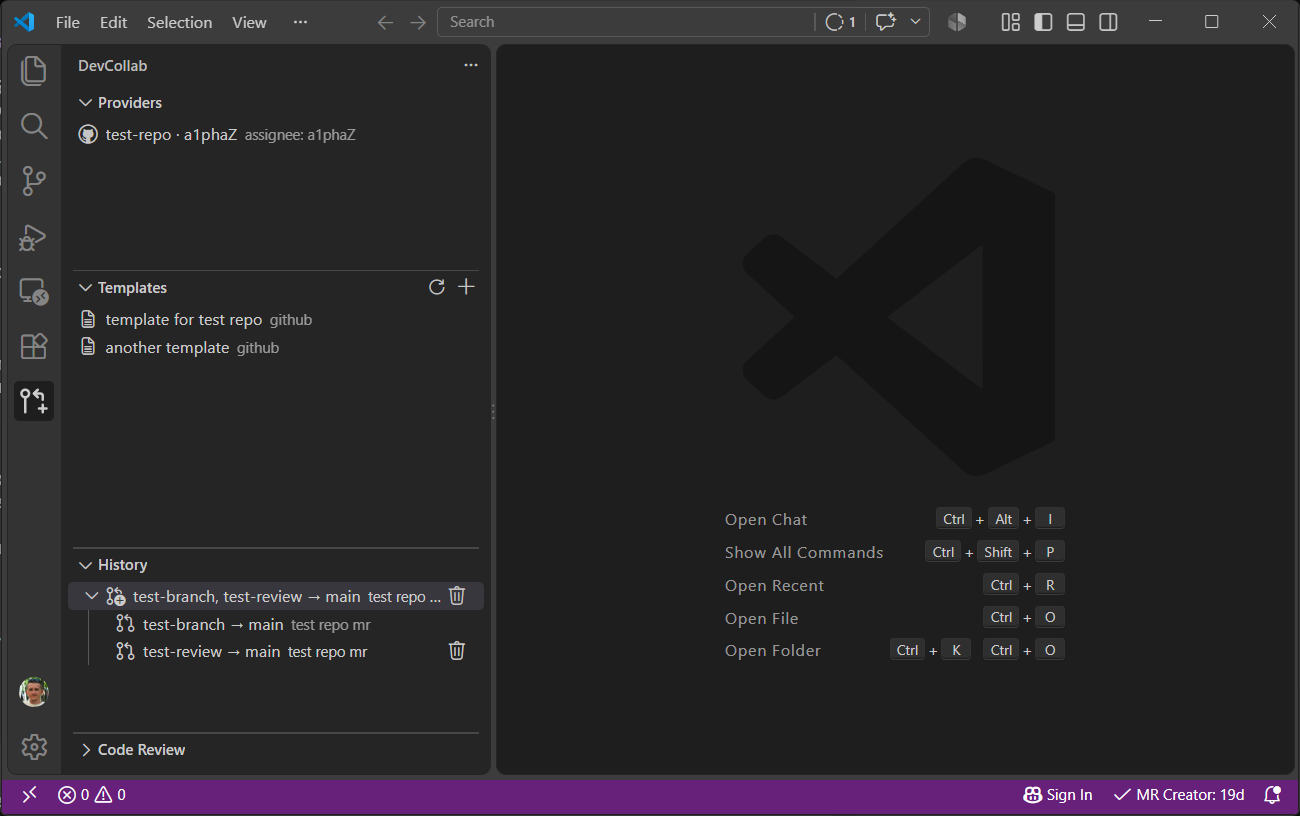This screenshot has height=816, width=1300.
Task: Open the Selection menu
Action: click(180, 22)
